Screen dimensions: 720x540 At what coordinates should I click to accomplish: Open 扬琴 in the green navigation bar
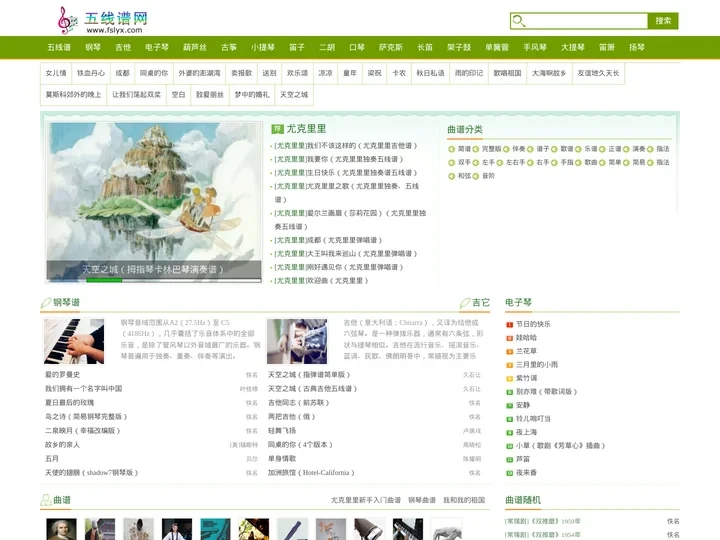coord(637,47)
